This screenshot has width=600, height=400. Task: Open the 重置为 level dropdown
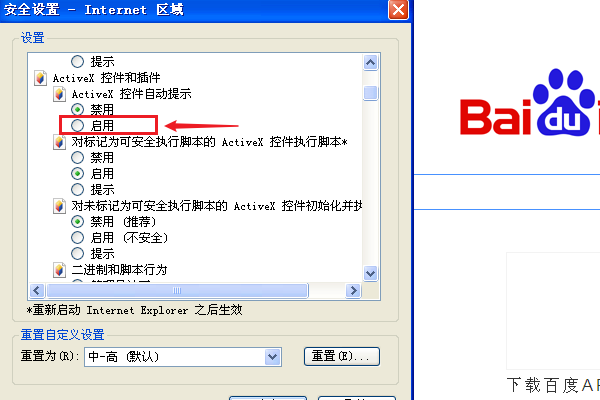[272, 357]
